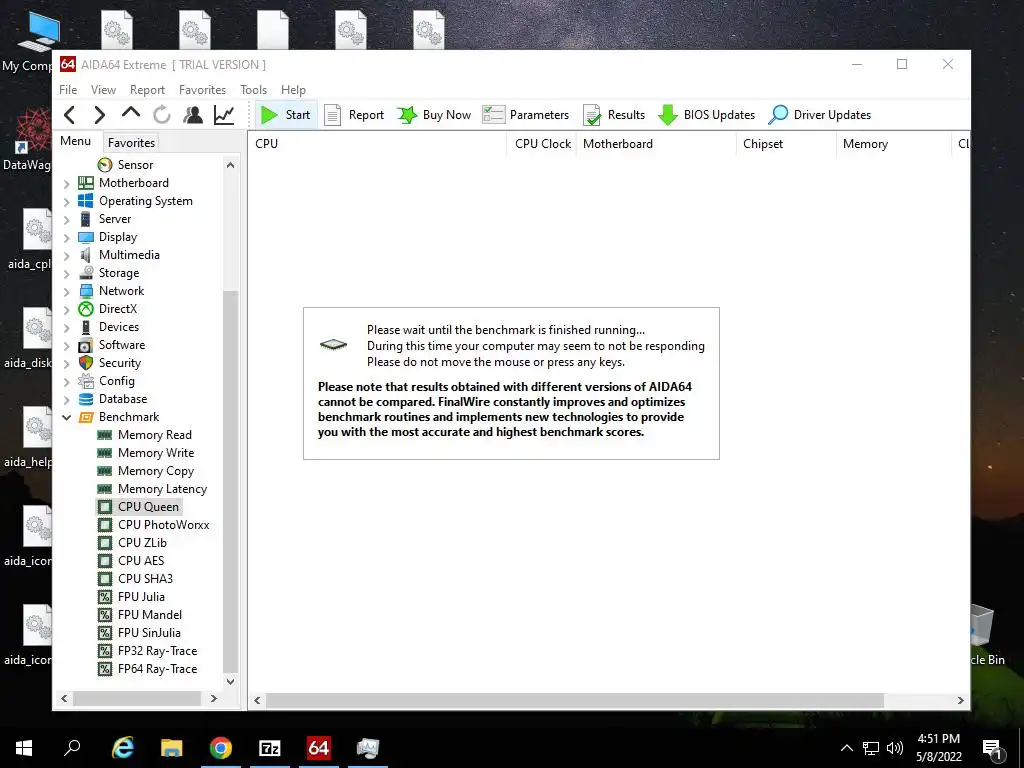Open benchmark Results
The height and width of the screenshot is (768, 1024).
pyautogui.click(x=614, y=115)
